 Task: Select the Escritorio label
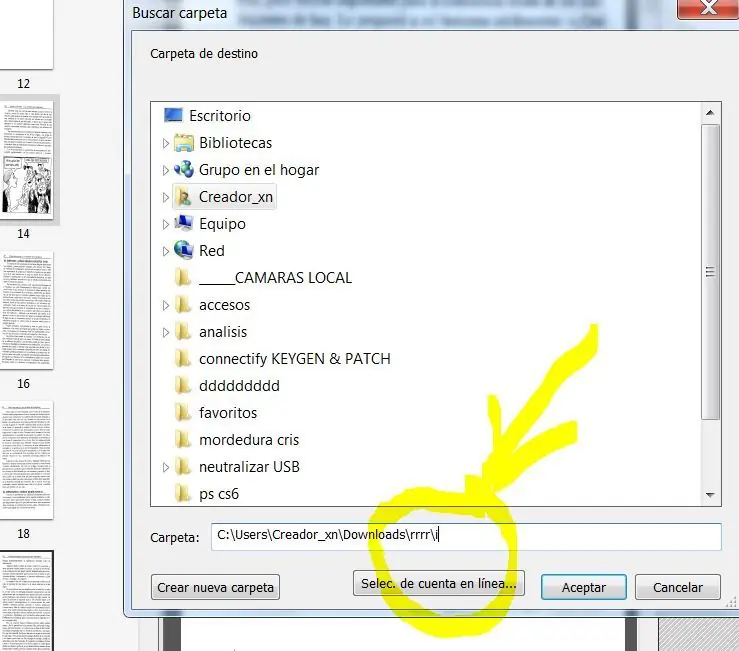220,116
